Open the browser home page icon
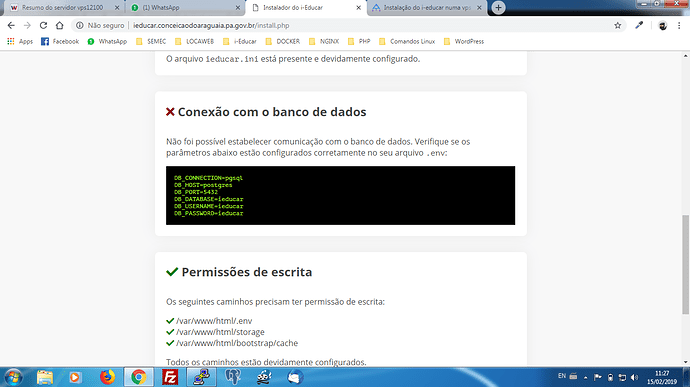 pyautogui.click(x=59, y=26)
